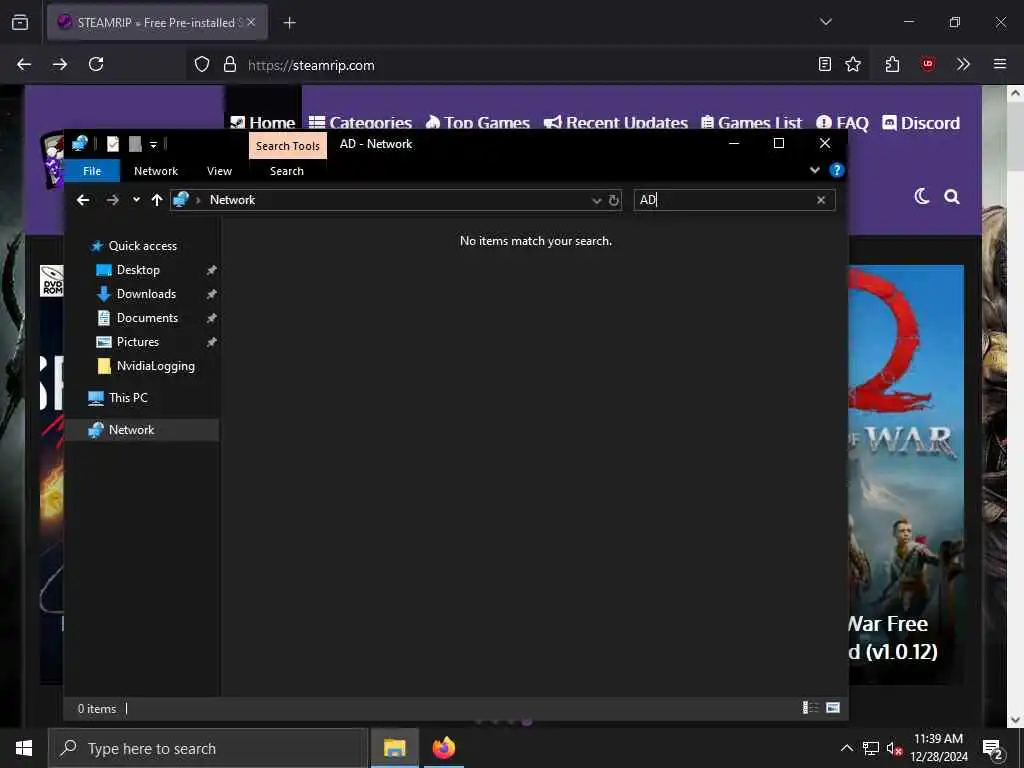Open the Games List link on Steamrip
This screenshot has width=1024, height=768.
(751, 123)
